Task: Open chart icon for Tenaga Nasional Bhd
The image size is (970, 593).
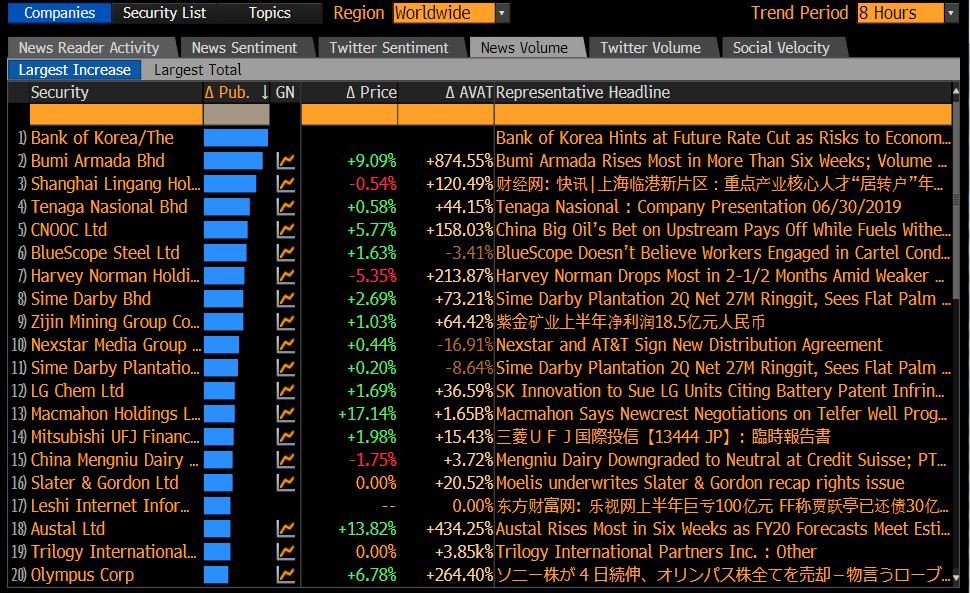Action: tap(285, 207)
